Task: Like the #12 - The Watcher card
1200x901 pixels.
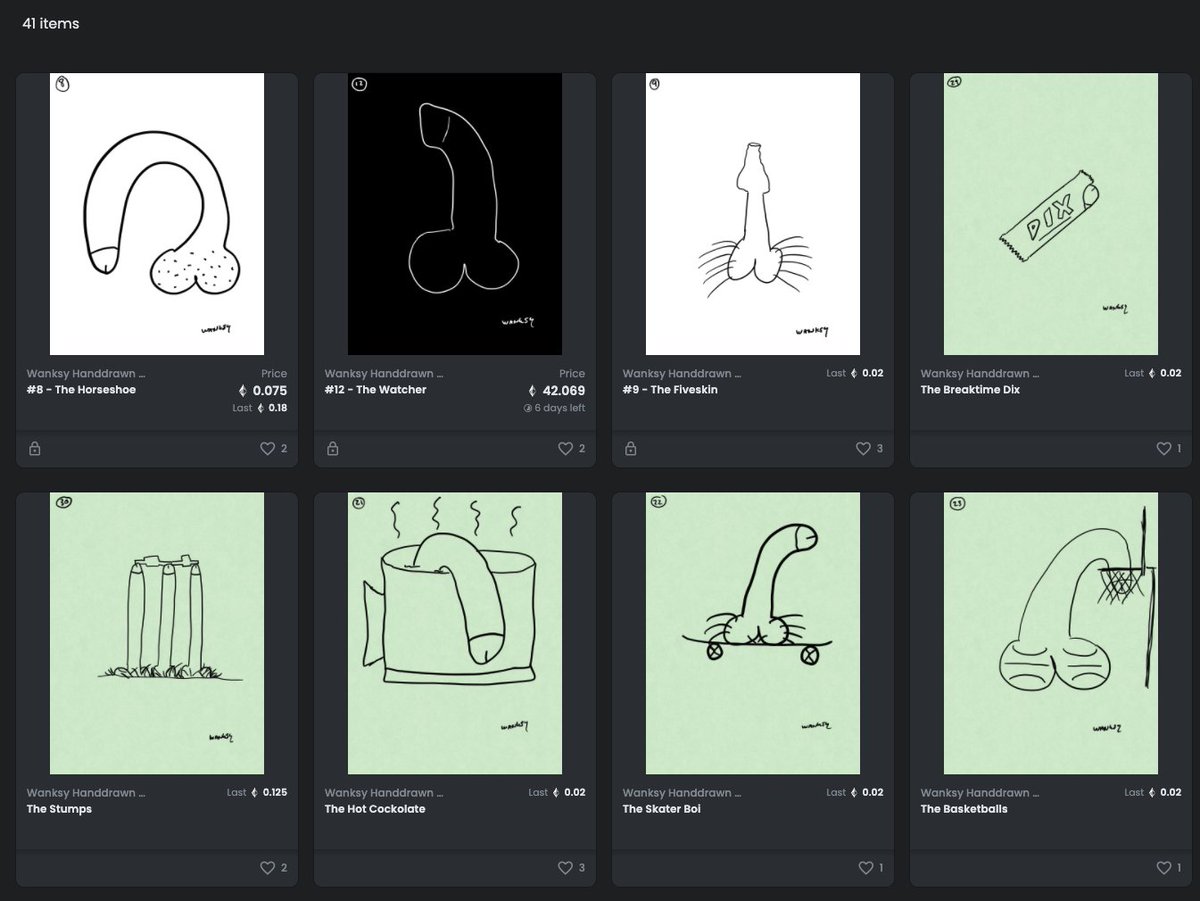Action: [565, 449]
